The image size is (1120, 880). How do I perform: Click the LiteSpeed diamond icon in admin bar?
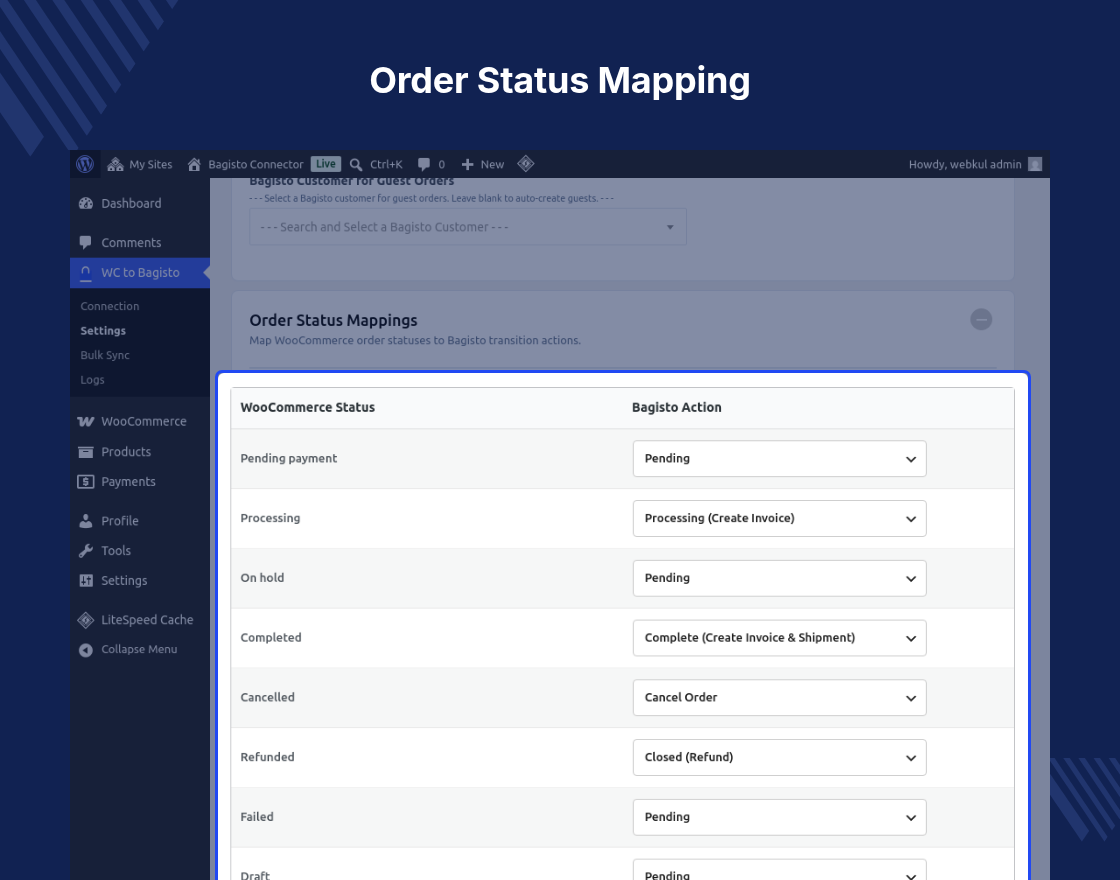pos(526,164)
